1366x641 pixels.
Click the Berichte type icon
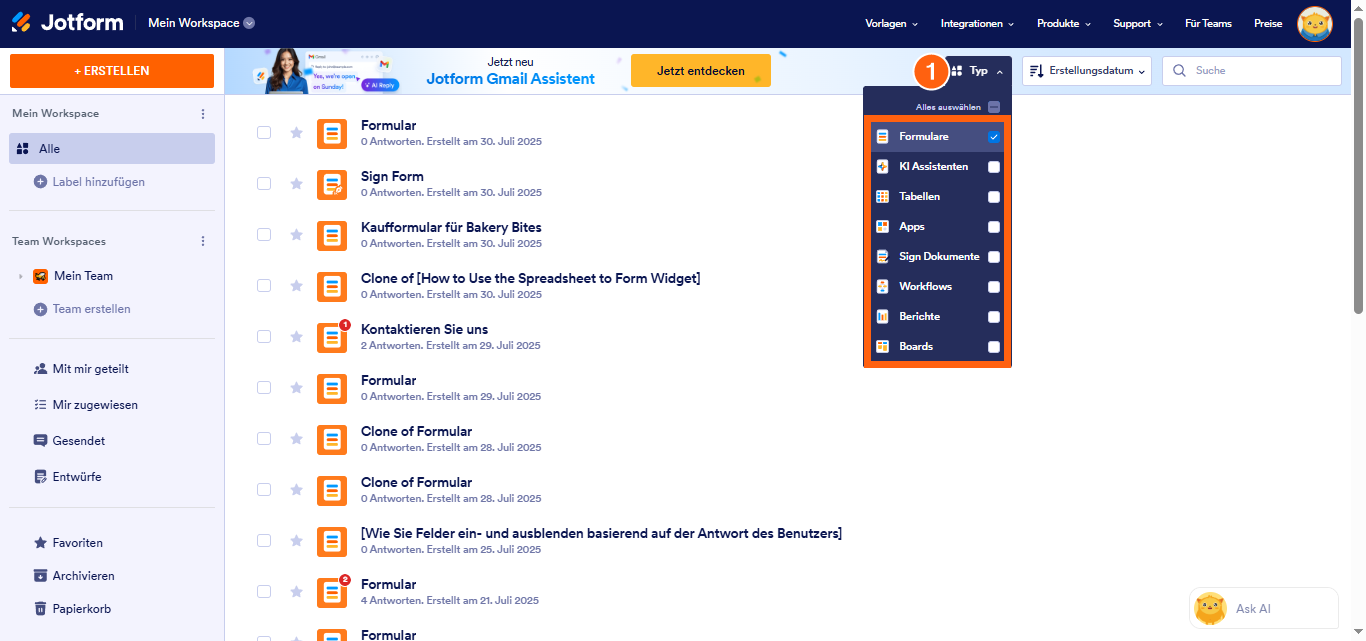tap(882, 316)
